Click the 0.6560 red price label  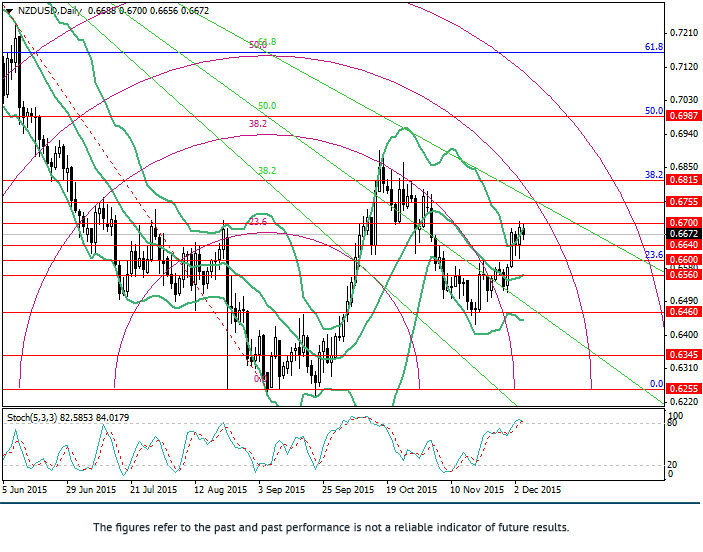[684, 274]
